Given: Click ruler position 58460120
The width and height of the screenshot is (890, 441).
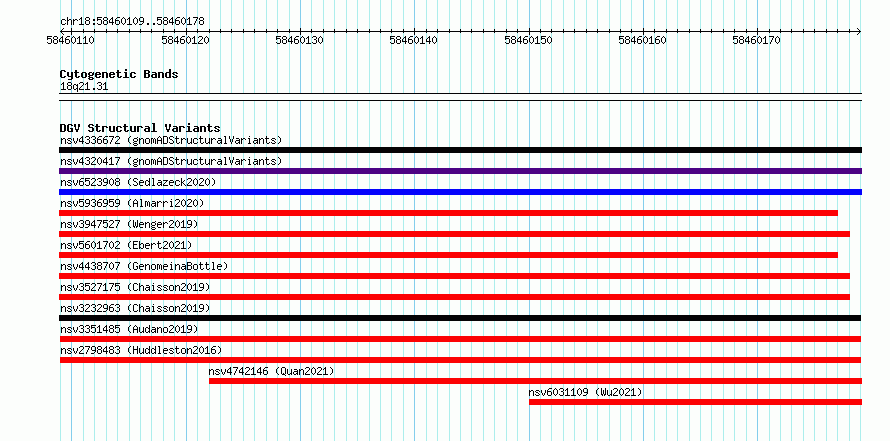Looking at the screenshot, I should (x=185, y=40).
